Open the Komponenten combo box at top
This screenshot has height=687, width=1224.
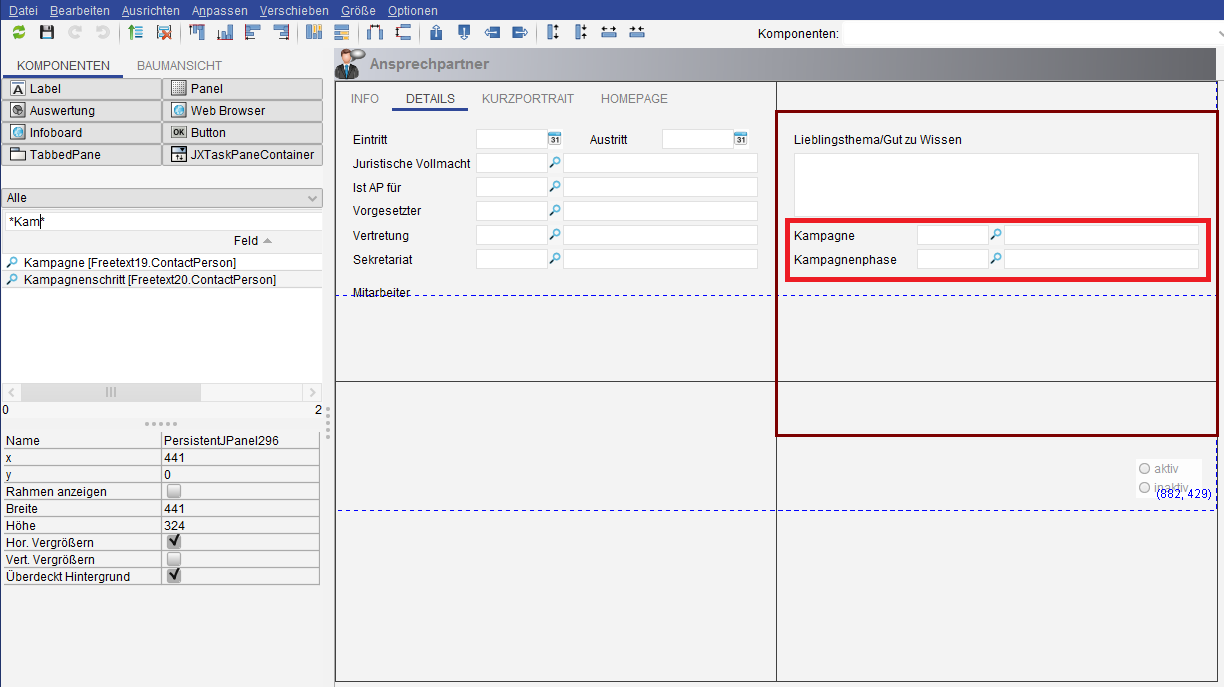1030,34
